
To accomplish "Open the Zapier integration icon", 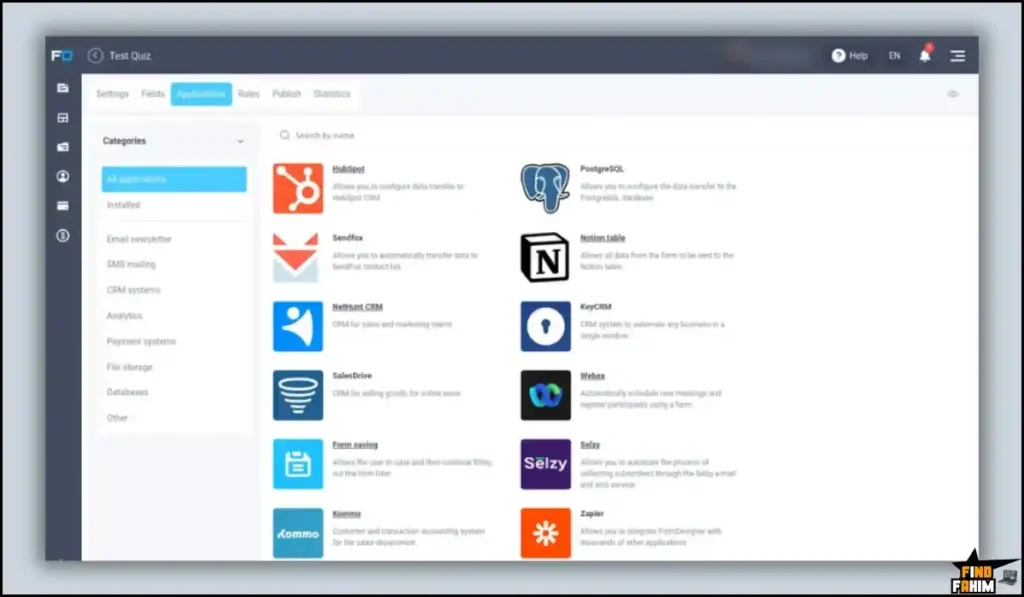I will tap(545, 533).
